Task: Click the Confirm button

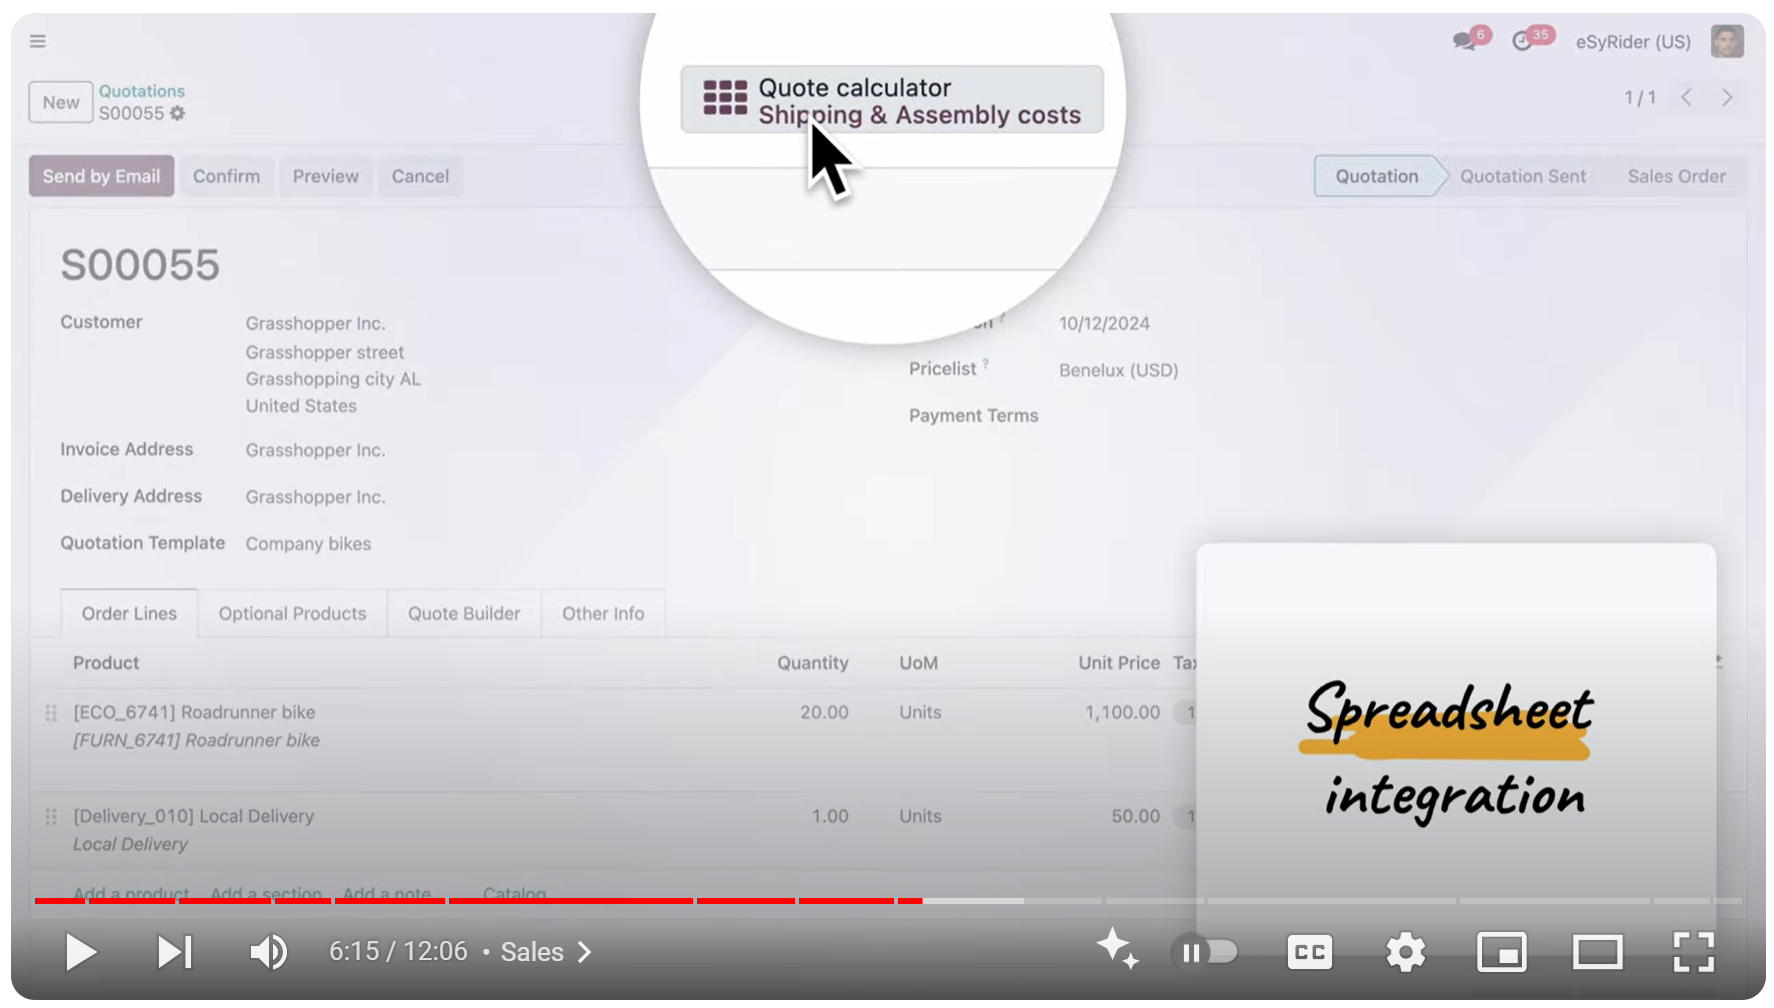Action: point(226,176)
